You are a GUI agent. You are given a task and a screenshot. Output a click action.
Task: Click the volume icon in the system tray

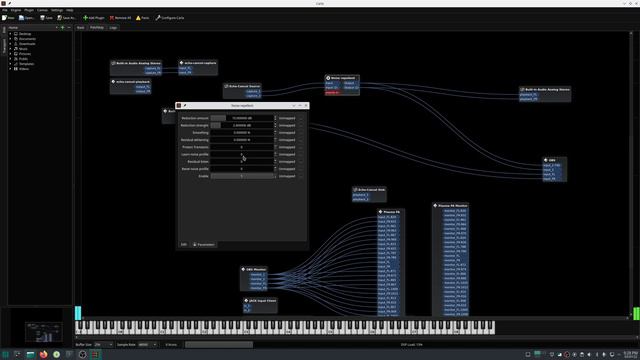pos(589,354)
